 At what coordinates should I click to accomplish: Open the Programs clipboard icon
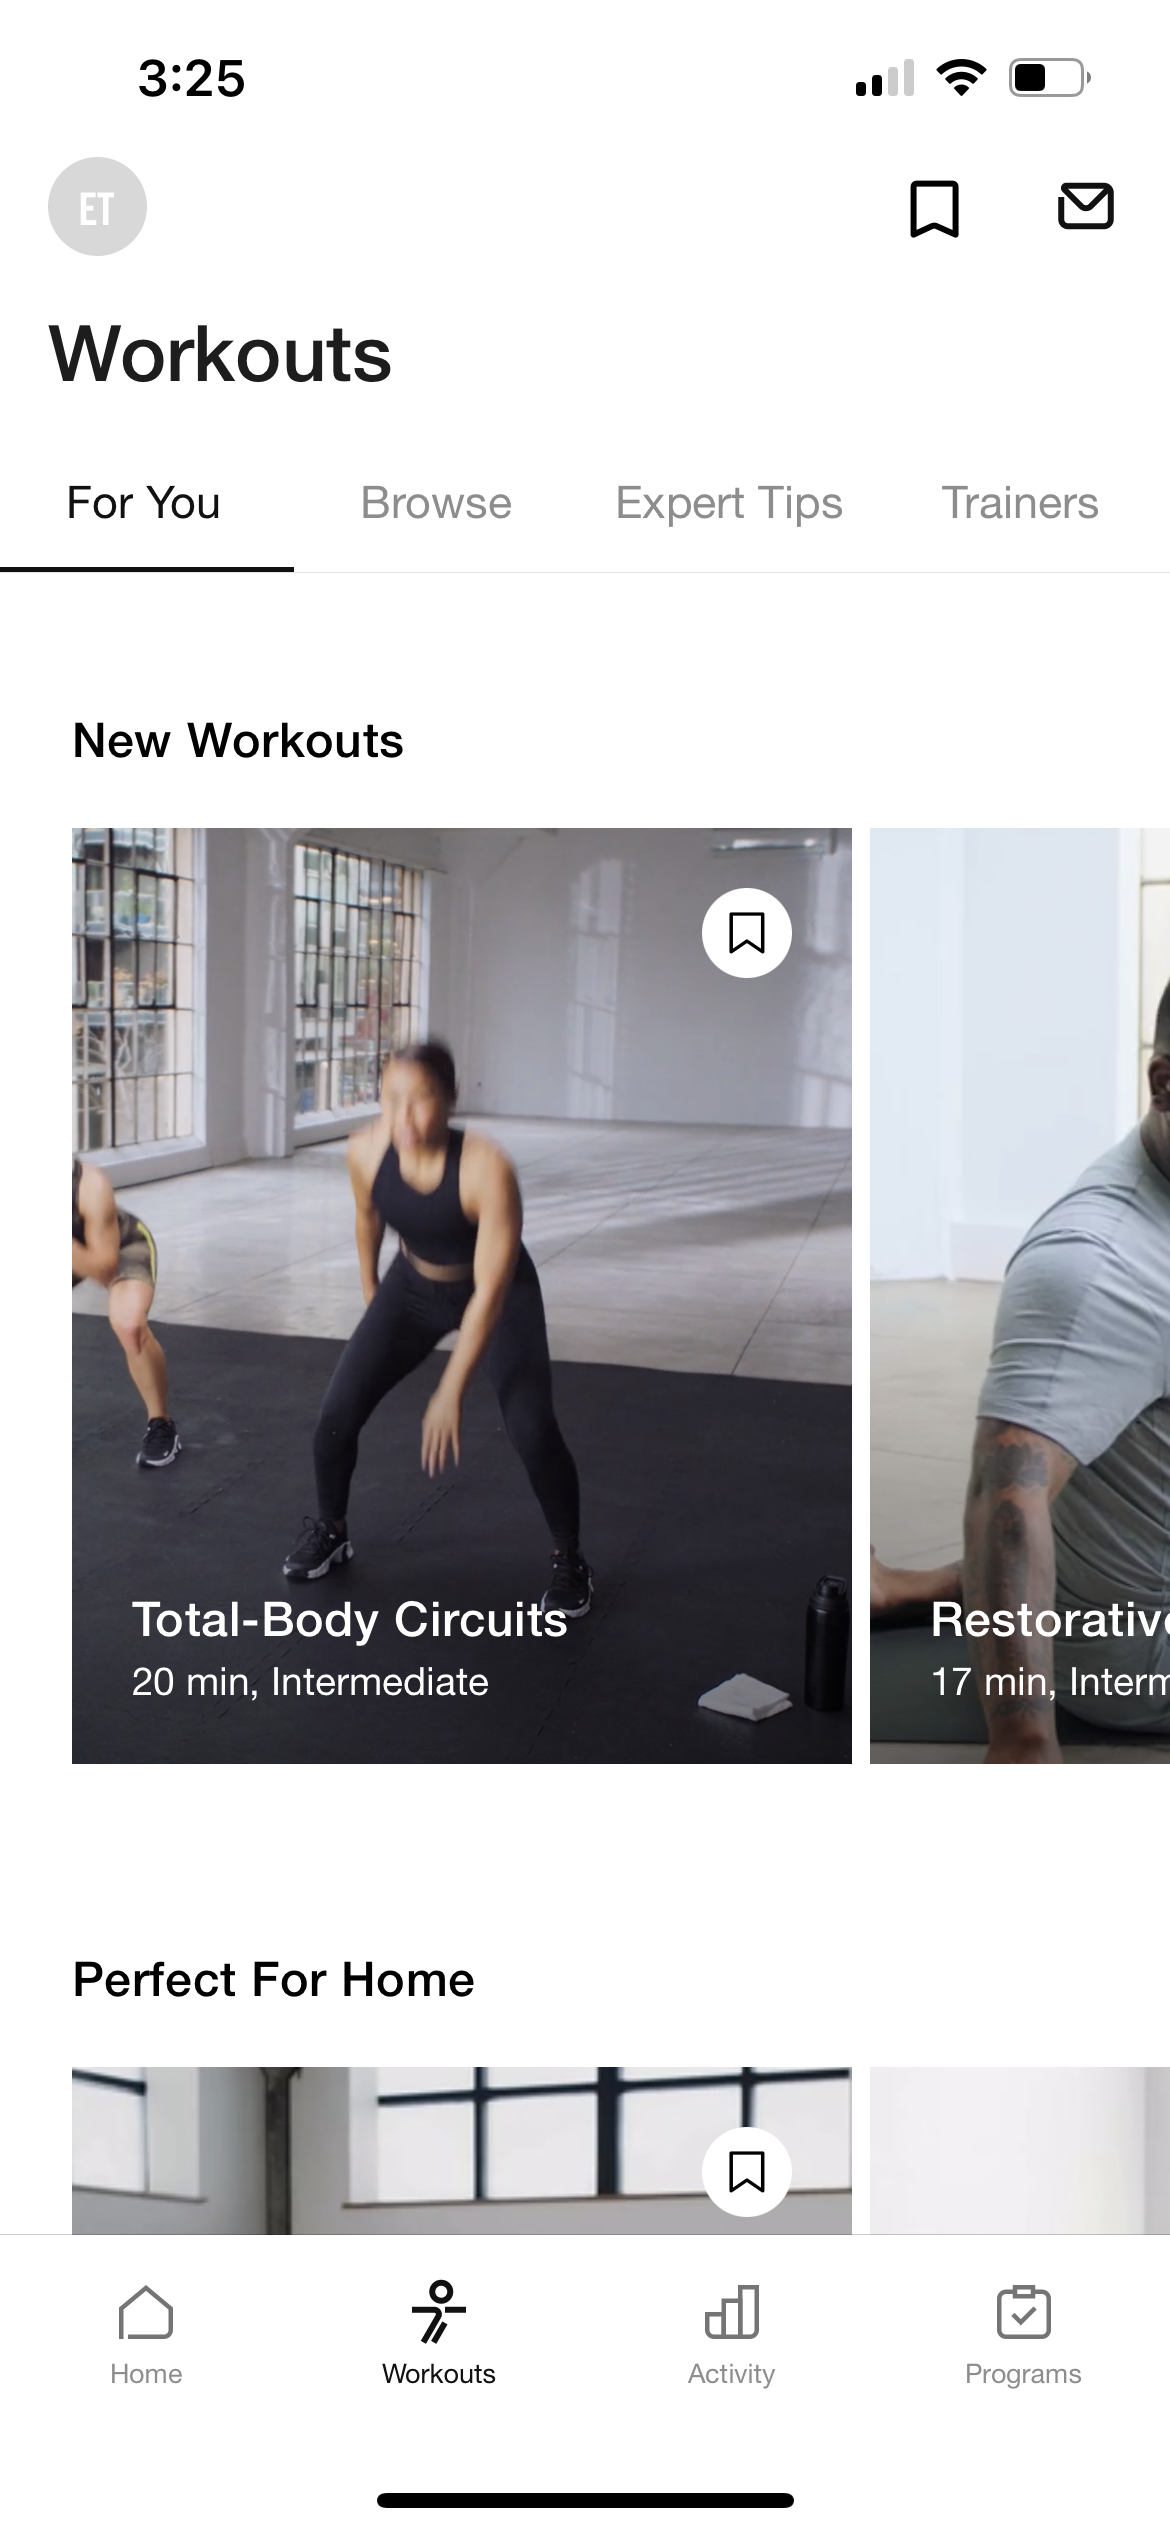pos(1023,2312)
